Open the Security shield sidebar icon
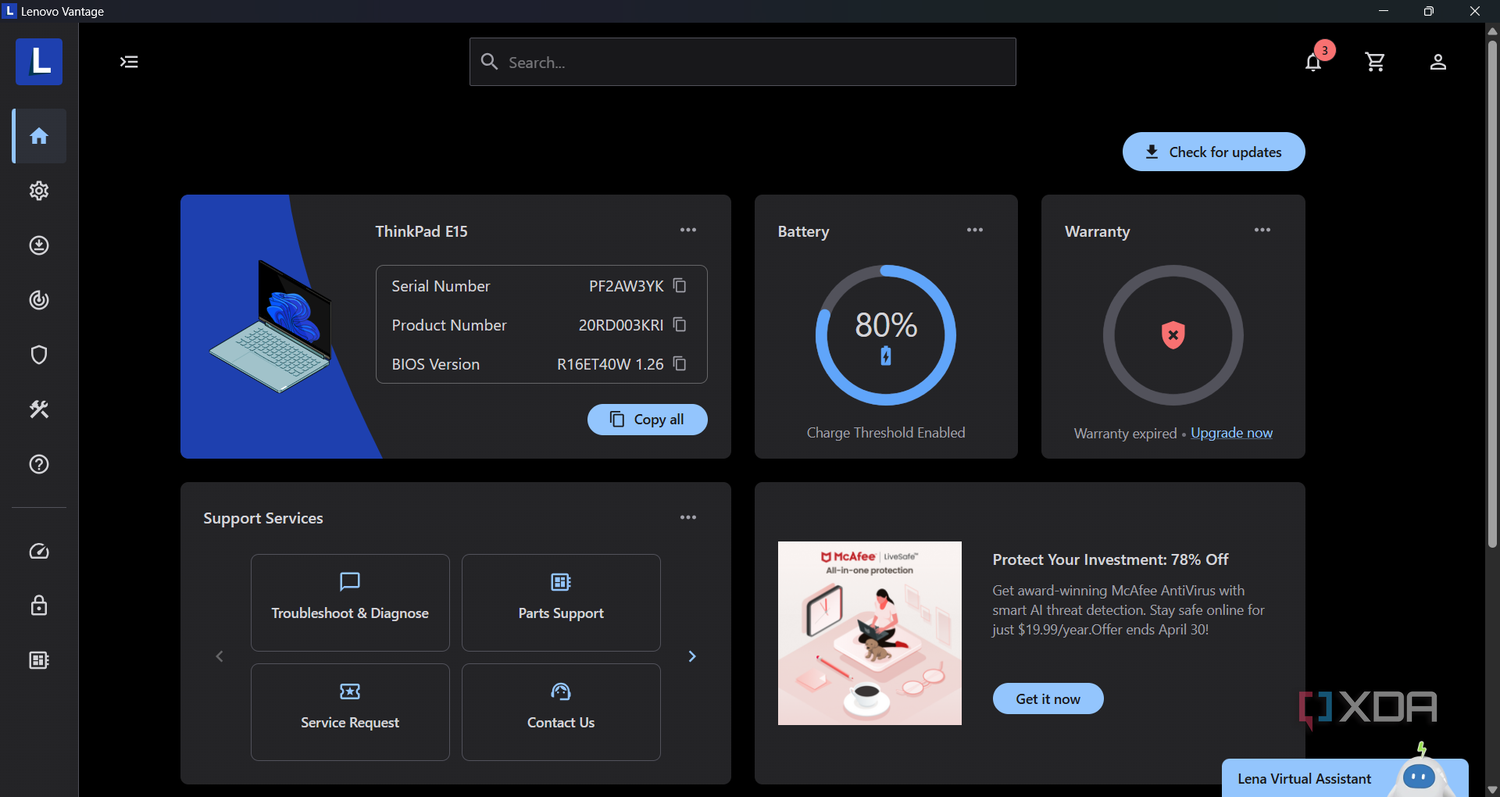This screenshot has width=1500, height=797. click(39, 355)
